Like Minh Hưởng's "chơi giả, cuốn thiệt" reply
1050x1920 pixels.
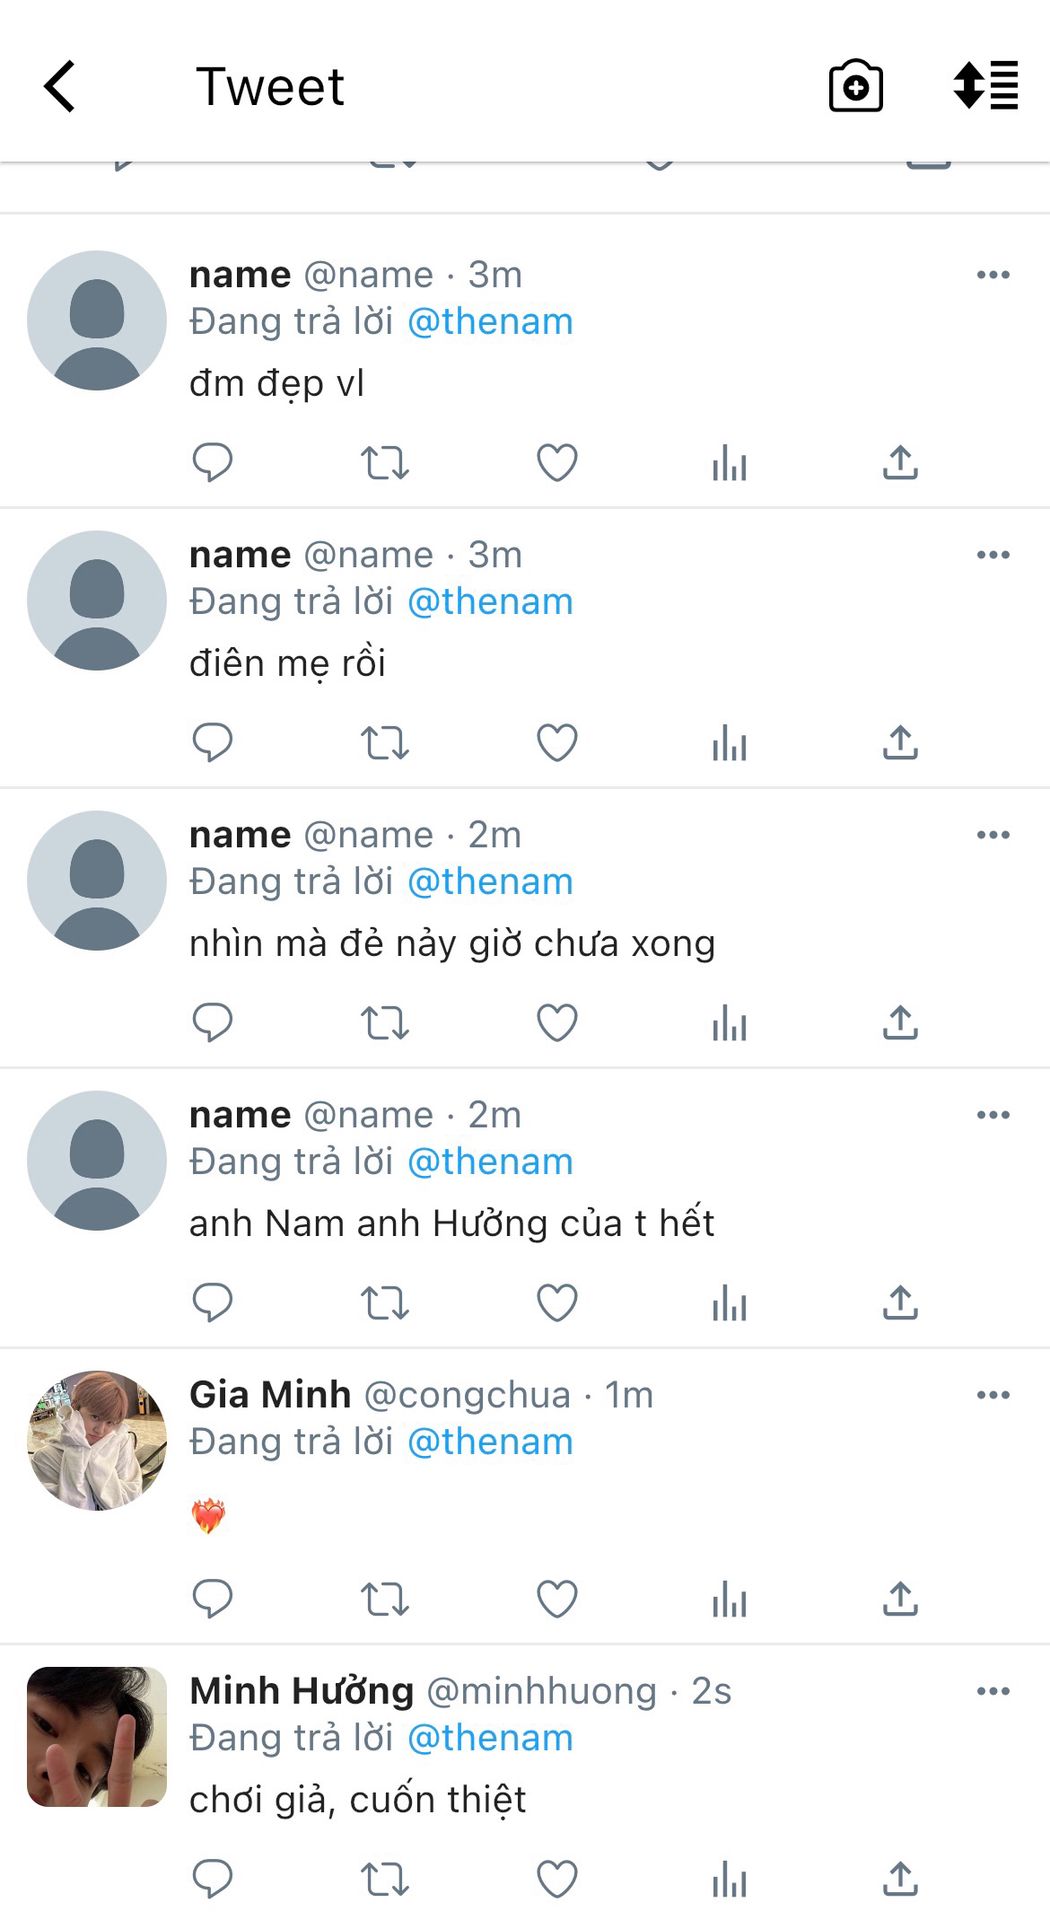[557, 1879]
